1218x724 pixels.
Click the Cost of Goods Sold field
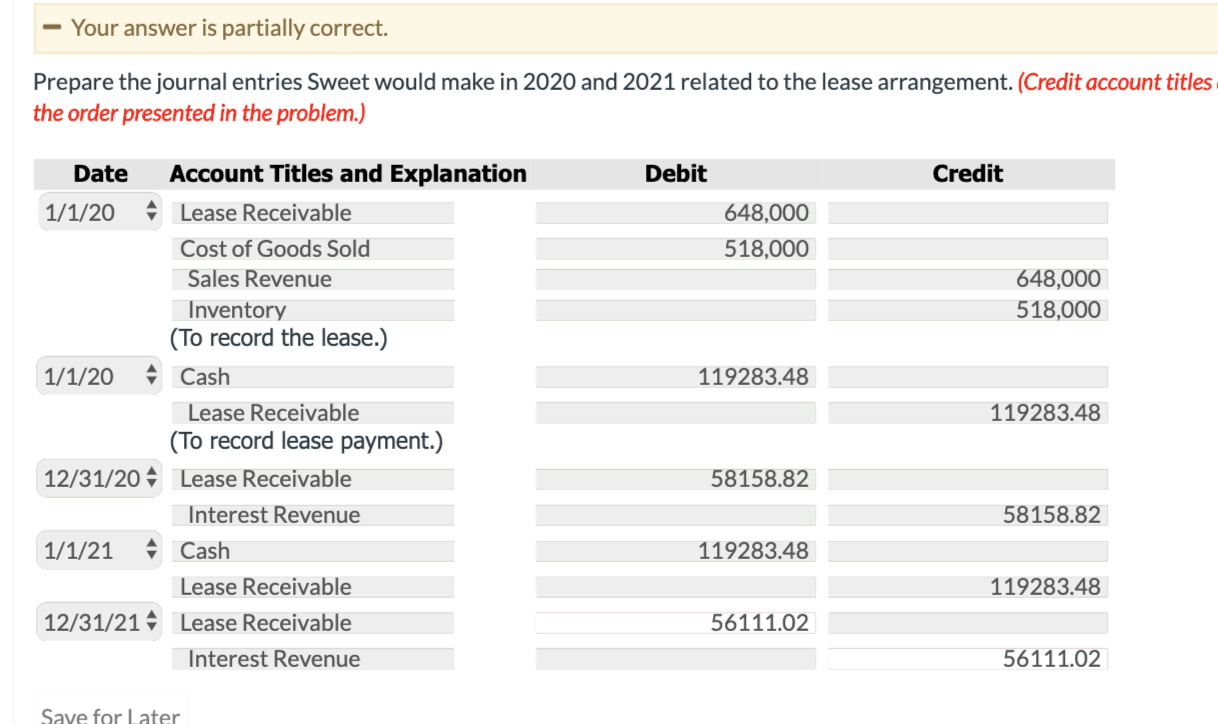(x=313, y=248)
